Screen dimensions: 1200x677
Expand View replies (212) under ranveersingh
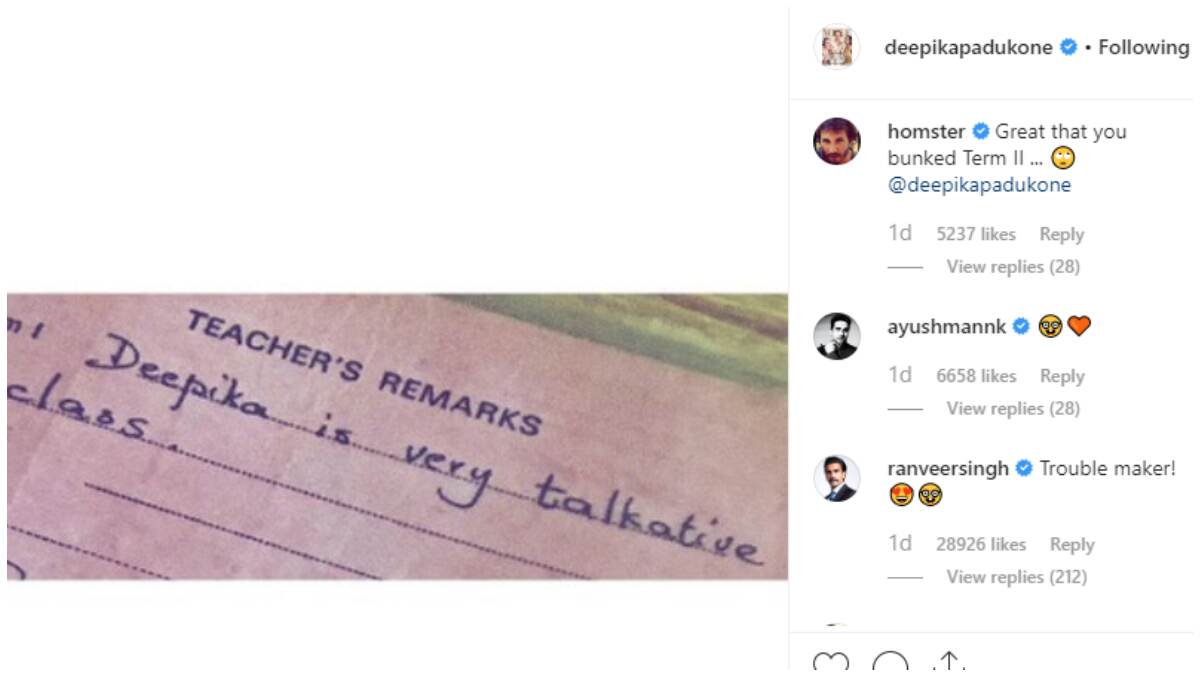pos(1016,577)
